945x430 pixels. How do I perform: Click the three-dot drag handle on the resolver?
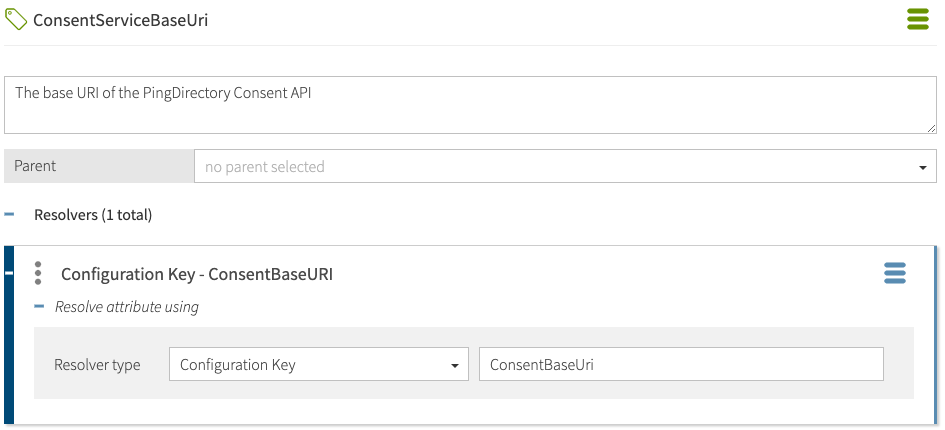coord(38,273)
